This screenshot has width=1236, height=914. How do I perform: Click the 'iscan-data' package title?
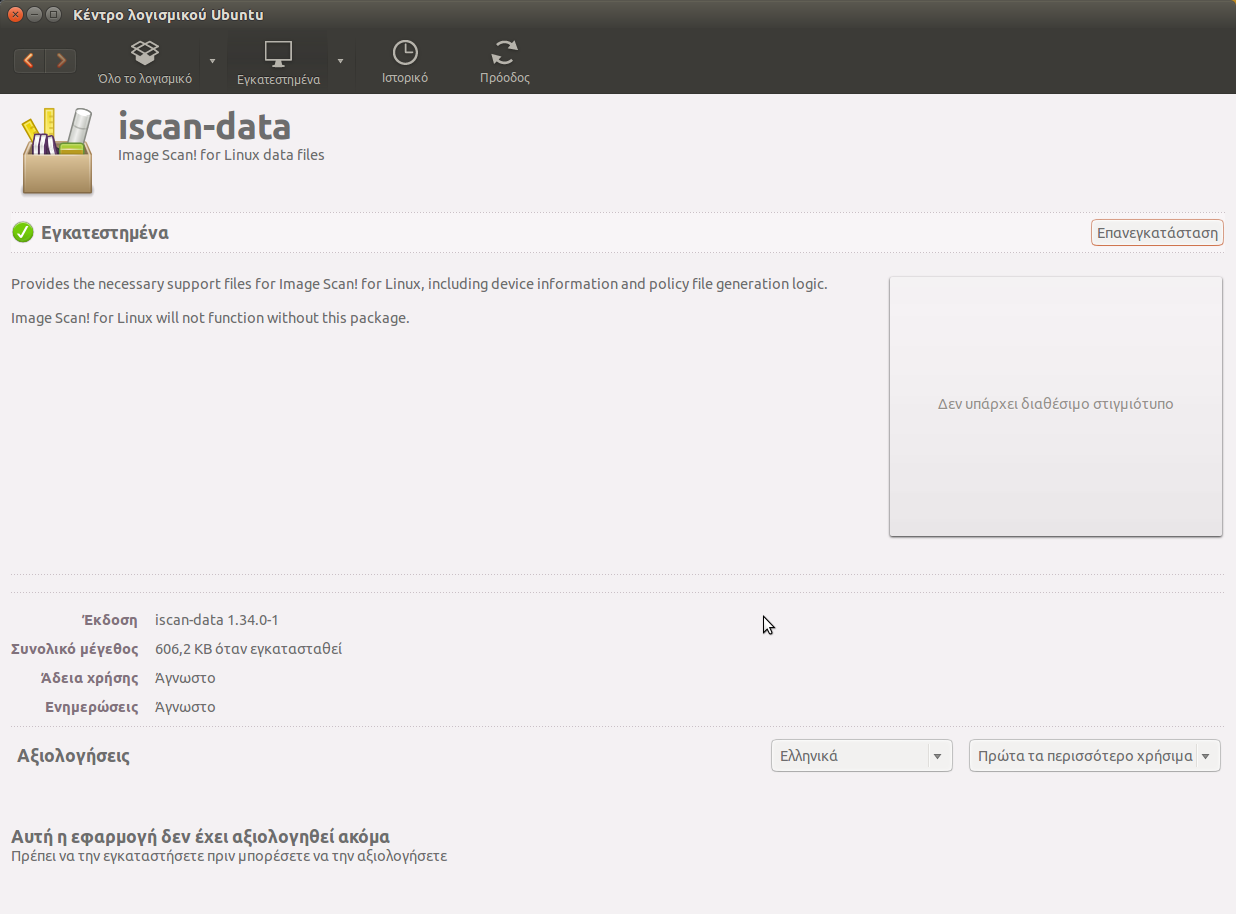pyautogui.click(x=204, y=127)
